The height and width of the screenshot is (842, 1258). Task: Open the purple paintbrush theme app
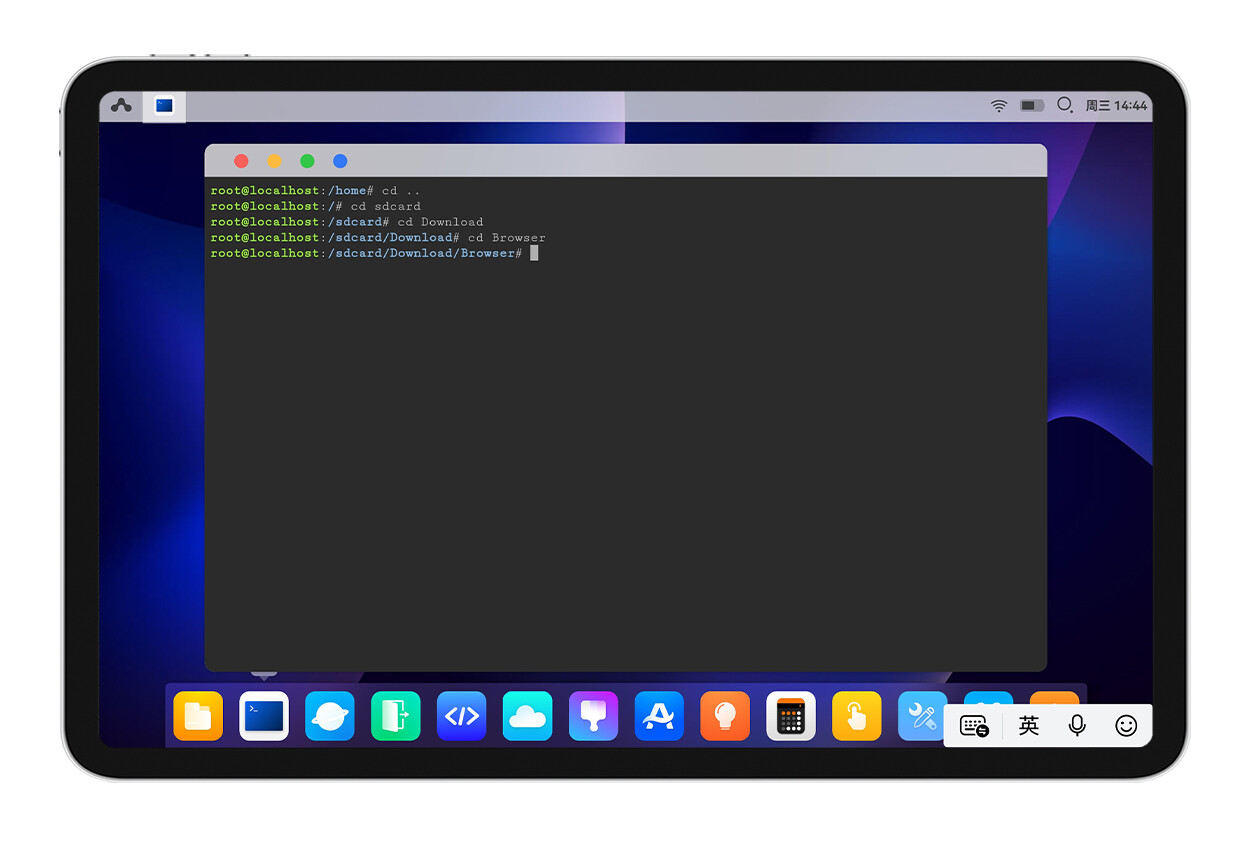(x=593, y=716)
